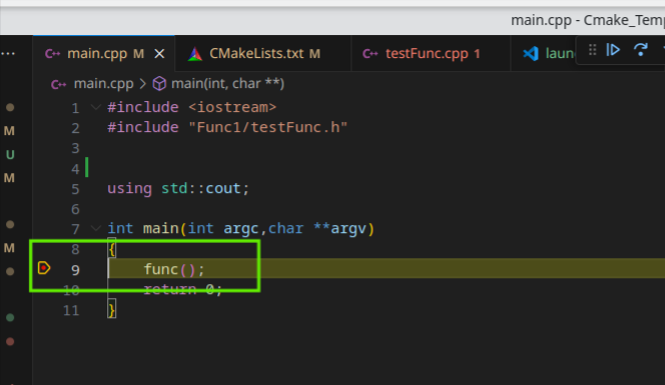Open the ellipsis more actions menu

coord(8,54)
